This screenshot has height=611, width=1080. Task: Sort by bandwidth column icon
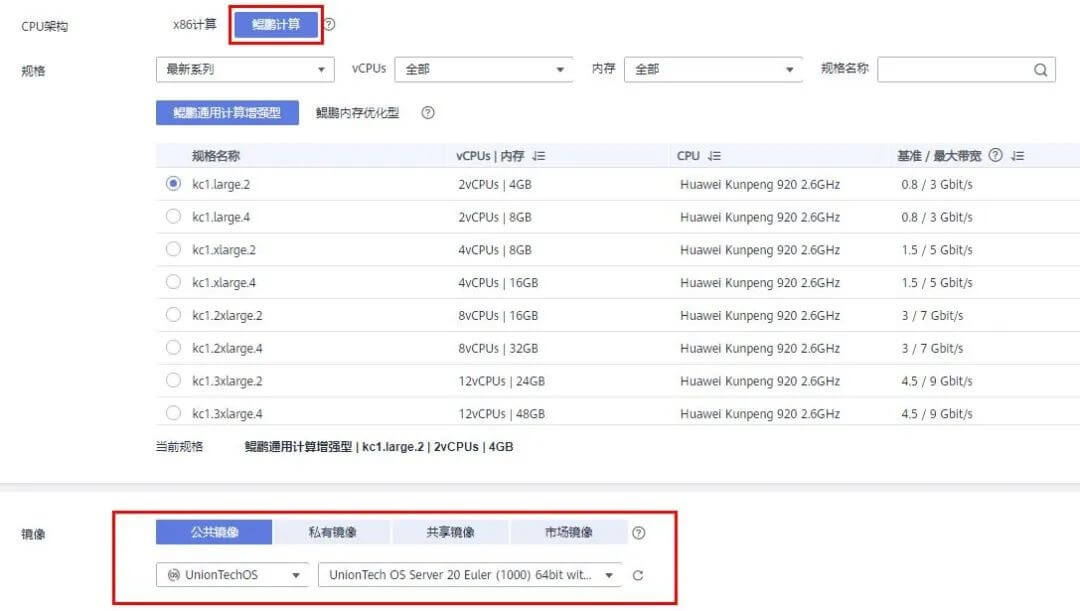[x=1017, y=156]
